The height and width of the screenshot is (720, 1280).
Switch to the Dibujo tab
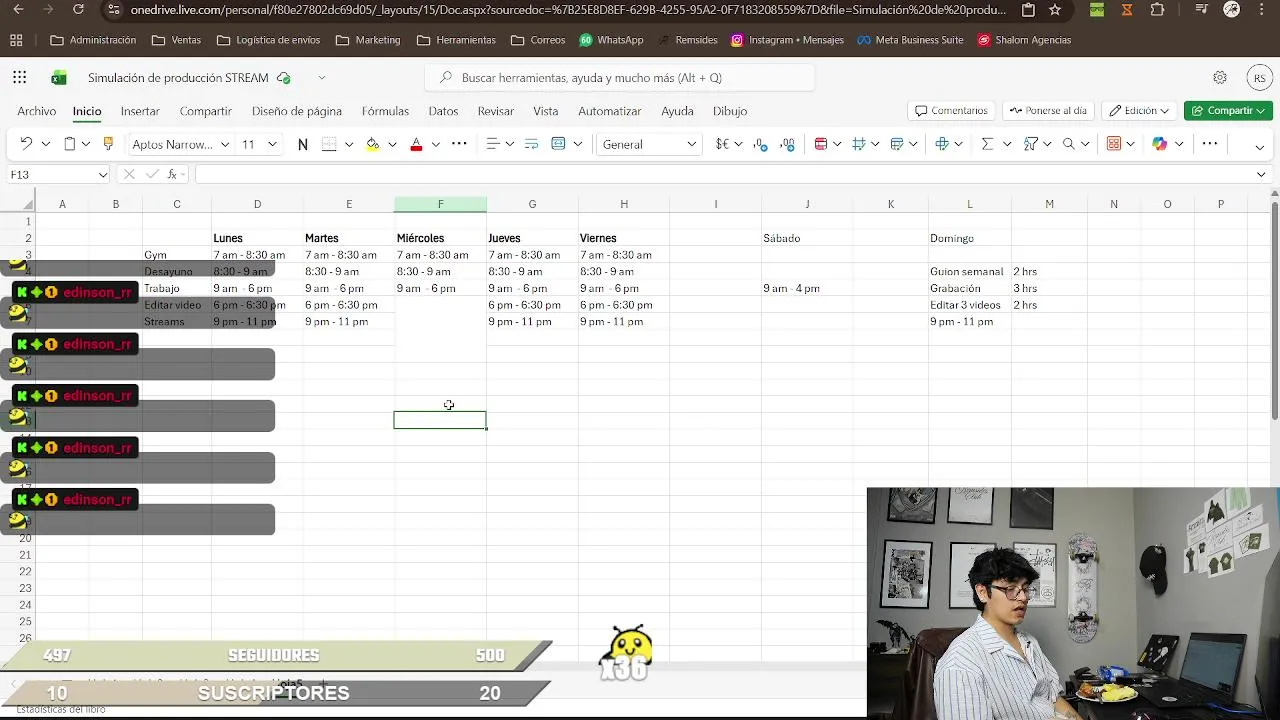click(730, 111)
